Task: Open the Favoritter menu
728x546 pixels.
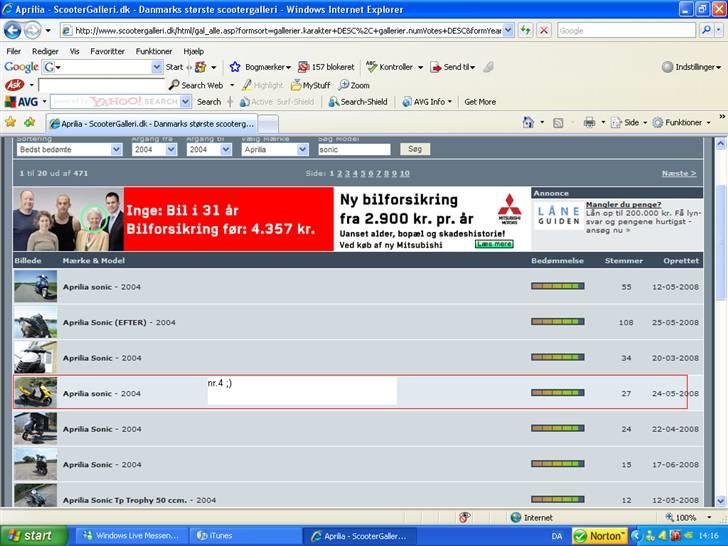Action: coord(107,50)
